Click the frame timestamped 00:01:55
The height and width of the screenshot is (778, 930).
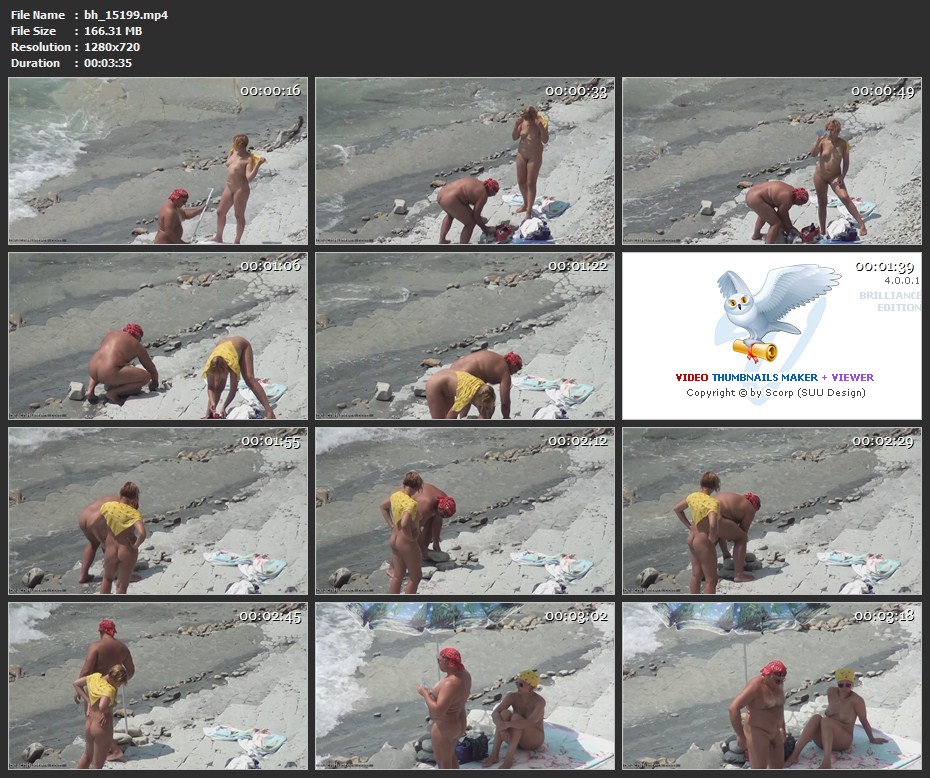(158, 511)
